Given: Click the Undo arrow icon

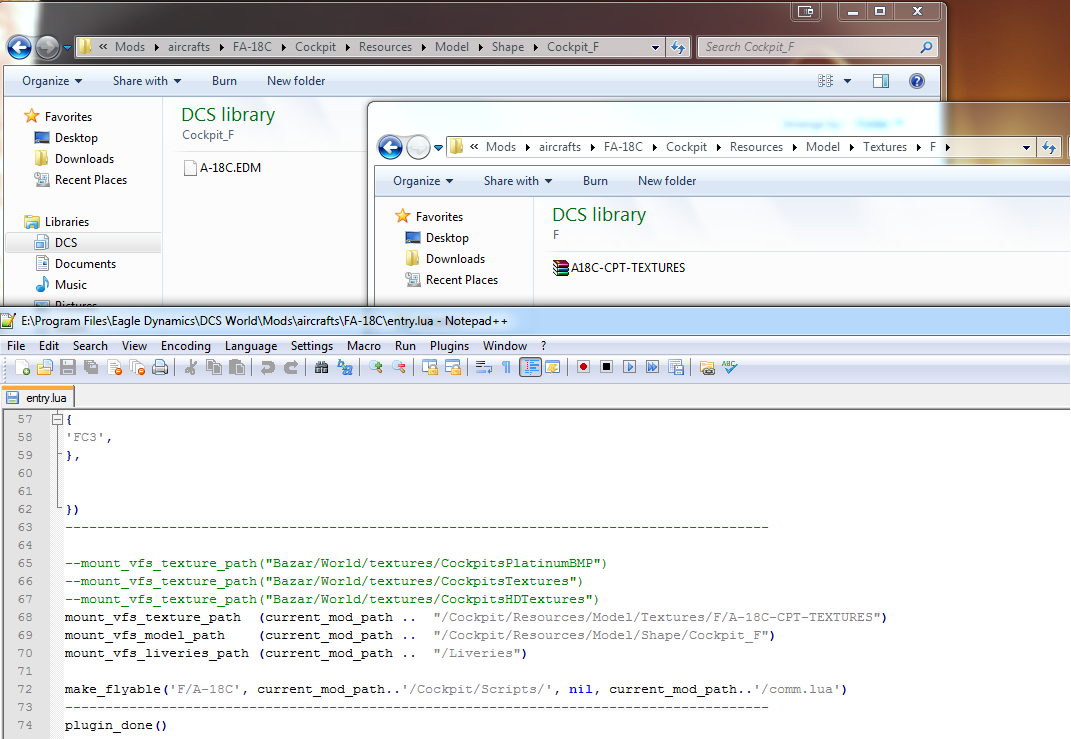Looking at the screenshot, I should pos(268,367).
